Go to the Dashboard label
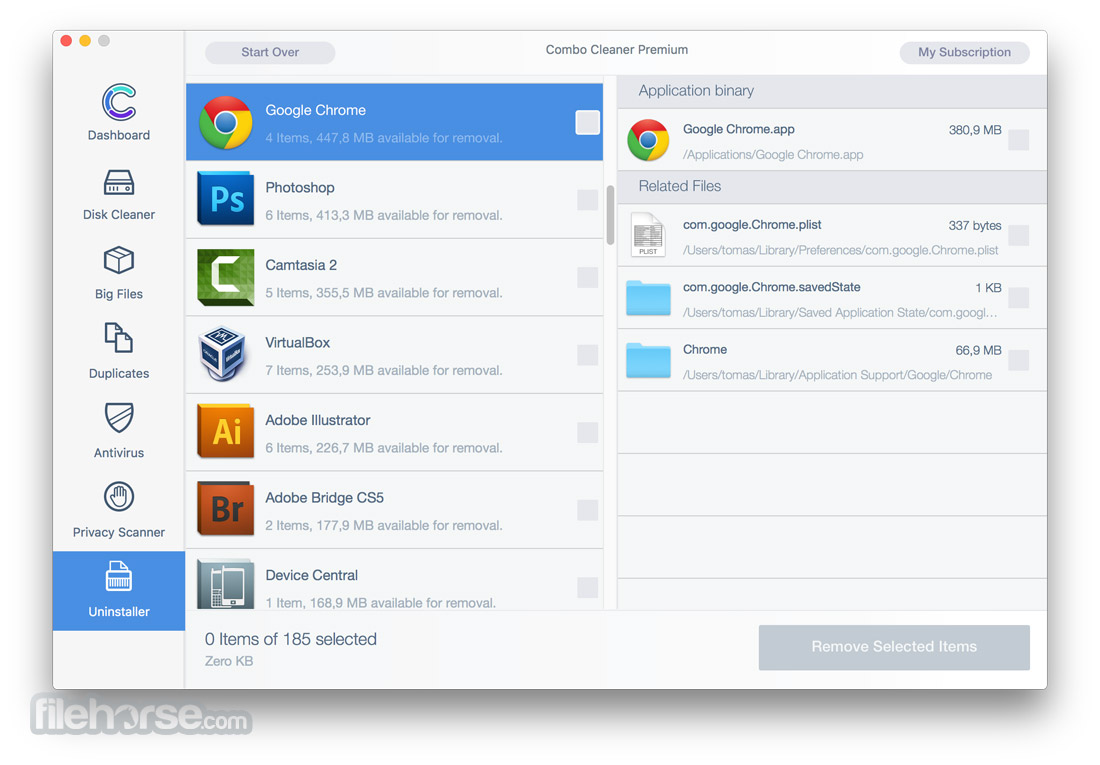The image size is (1100, 765). click(119, 135)
